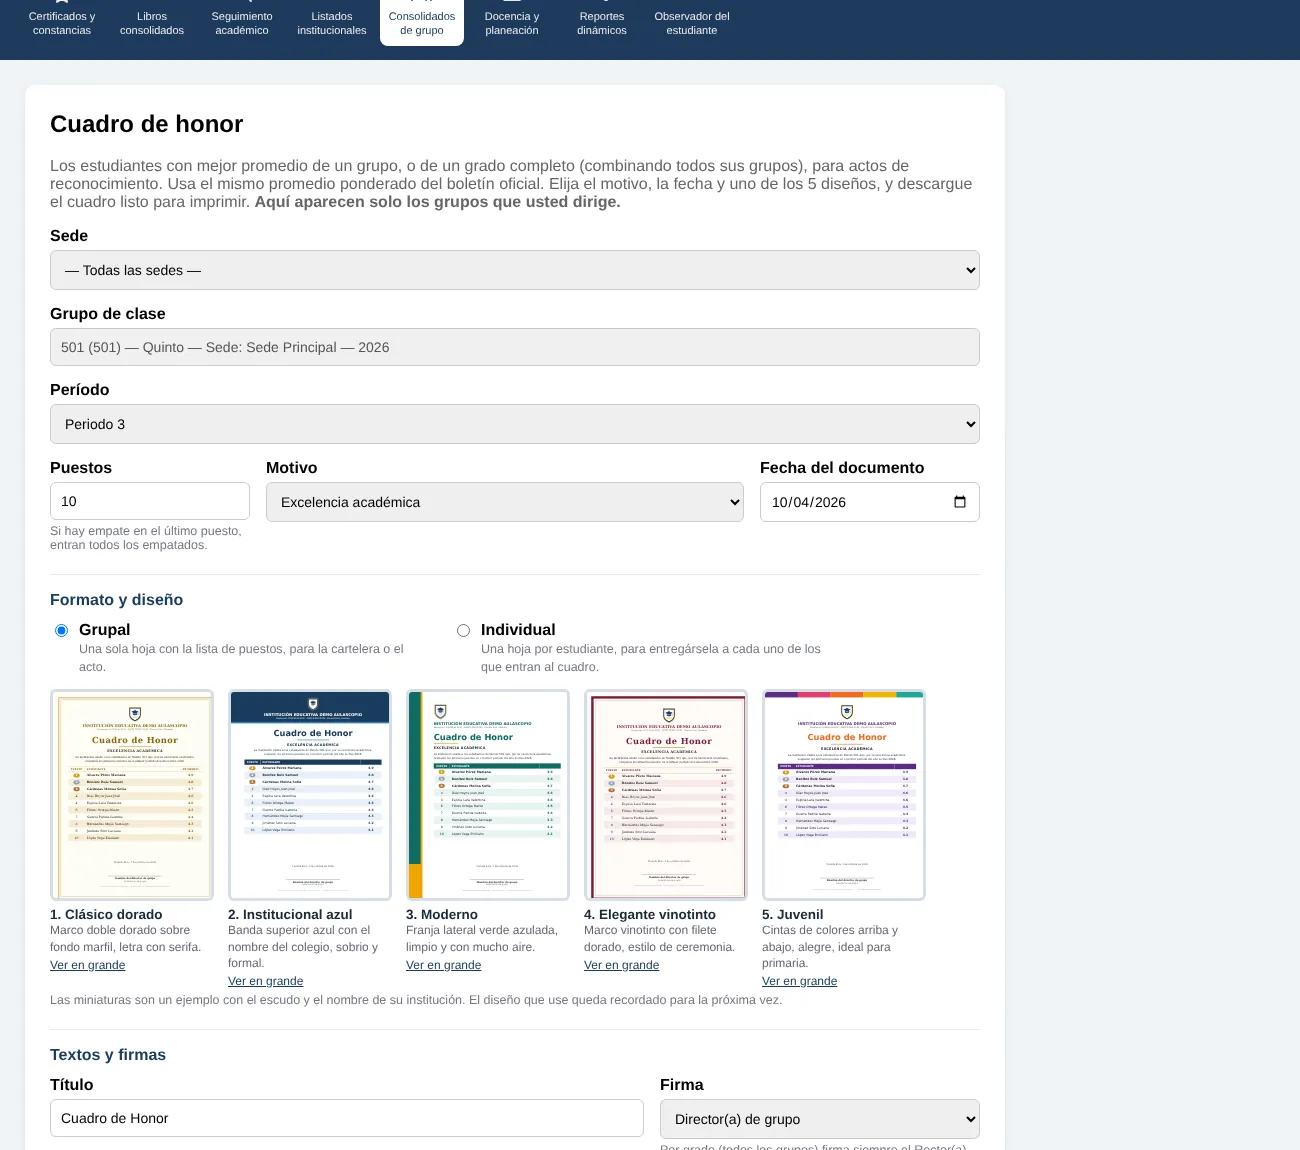Click the Fecha del documento field
1300x1150 pixels.
pos(870,502)
